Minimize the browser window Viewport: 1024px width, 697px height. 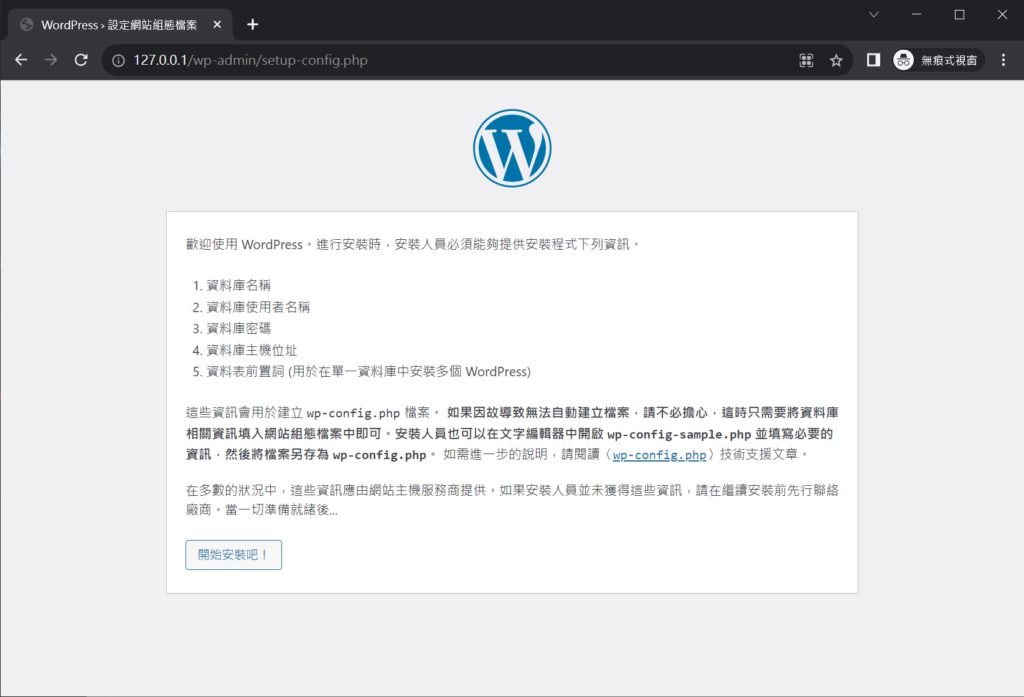click(x=917, y=14)
